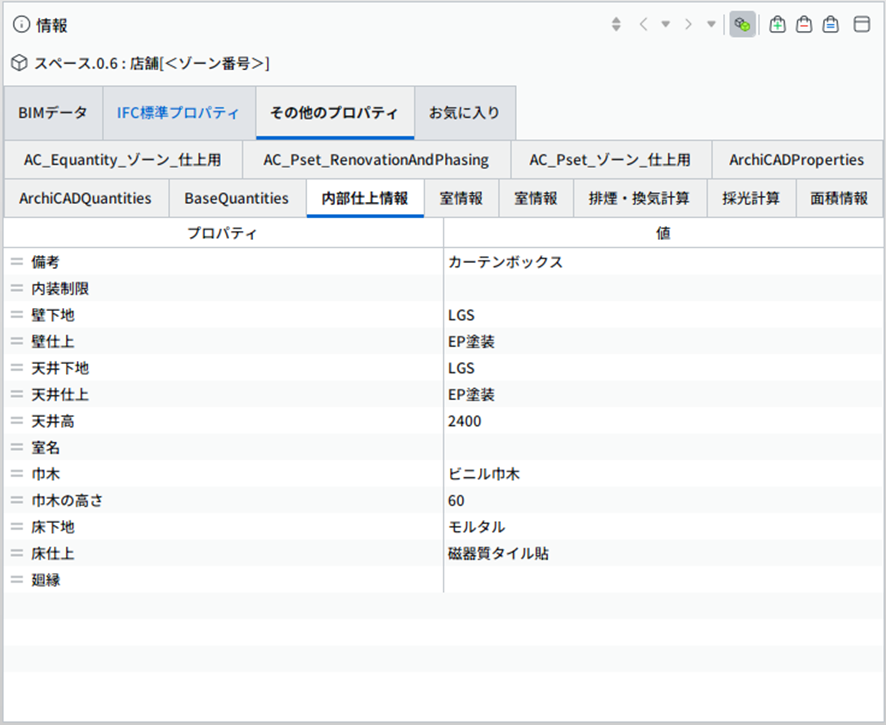Click the プロパティ column header
The height and width of the screenshot is (725, 886).
pos(223,233)
